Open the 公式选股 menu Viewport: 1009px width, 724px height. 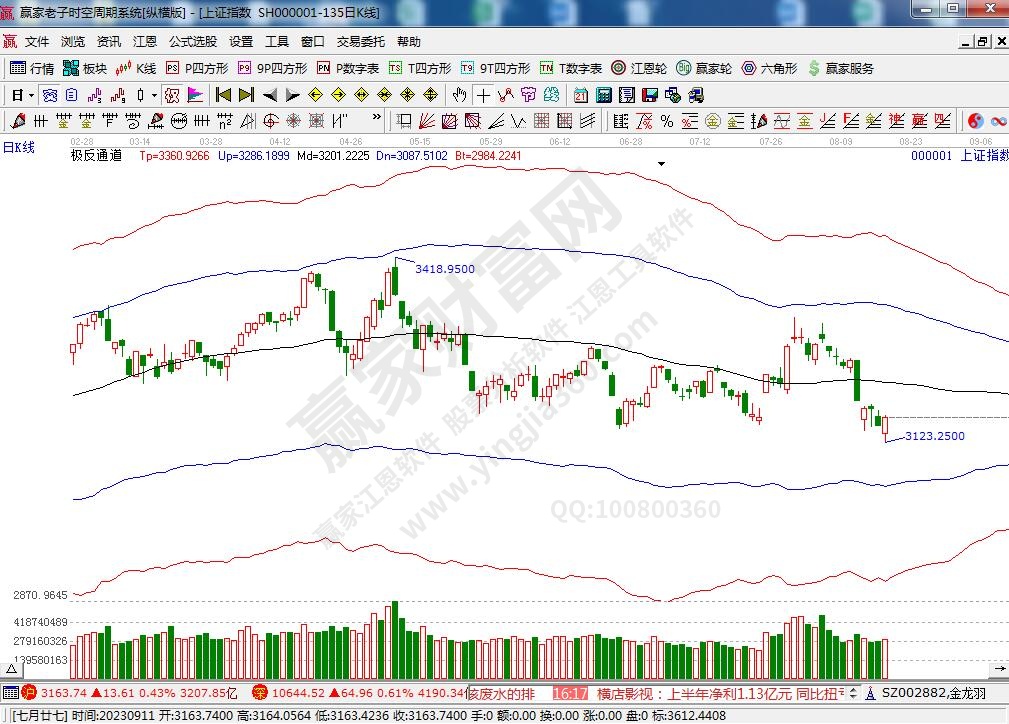click(x=192, y=42)
